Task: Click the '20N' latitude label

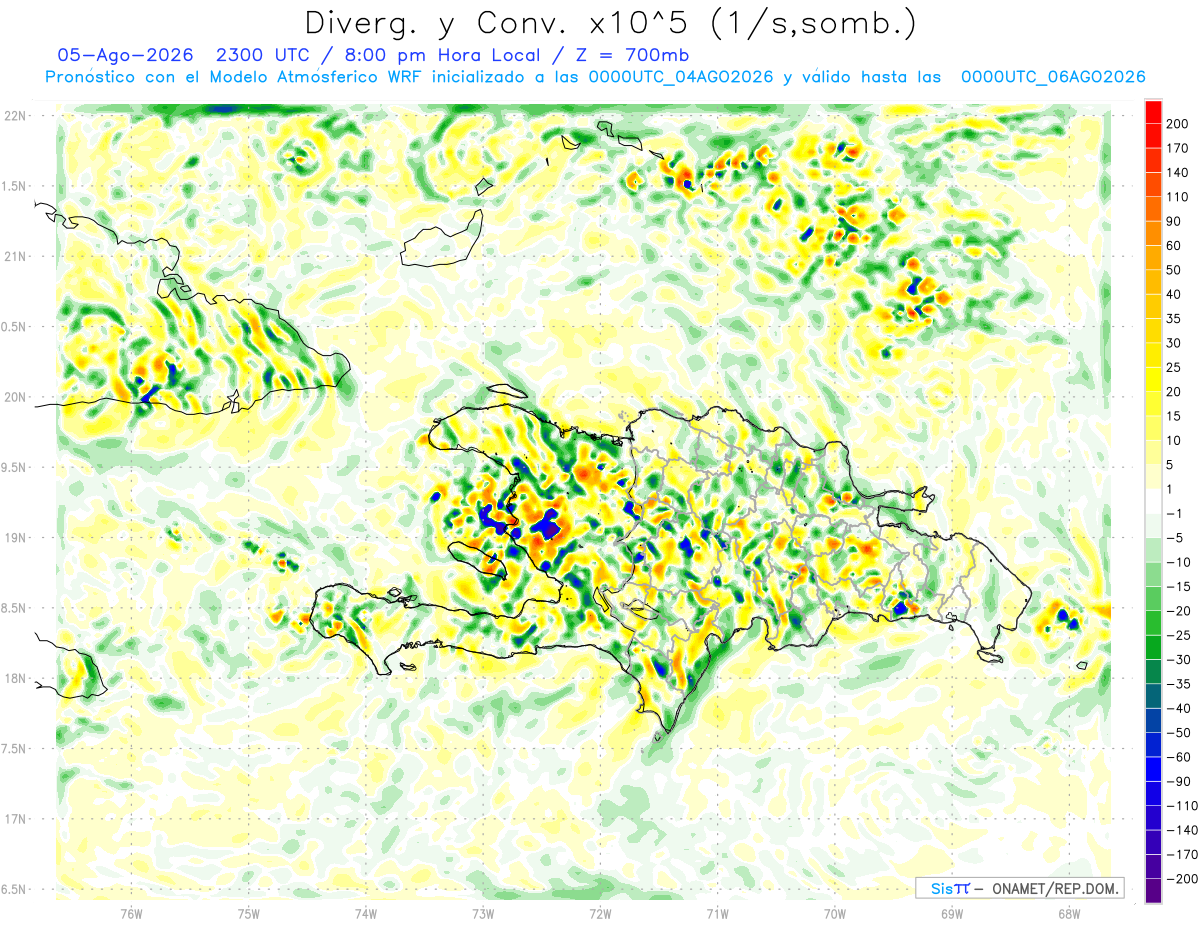Action: tap(16, 397)
